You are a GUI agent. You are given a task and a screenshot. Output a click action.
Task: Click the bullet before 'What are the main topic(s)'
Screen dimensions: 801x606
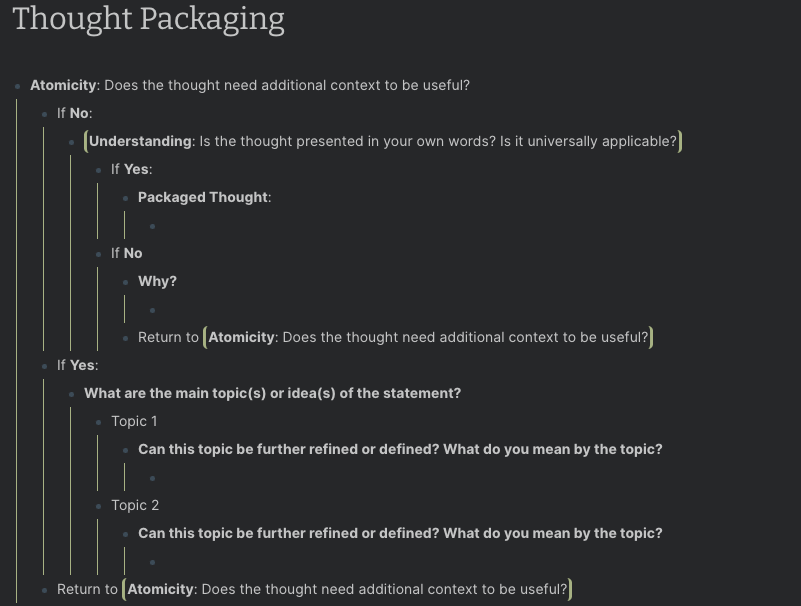[72, 394]
